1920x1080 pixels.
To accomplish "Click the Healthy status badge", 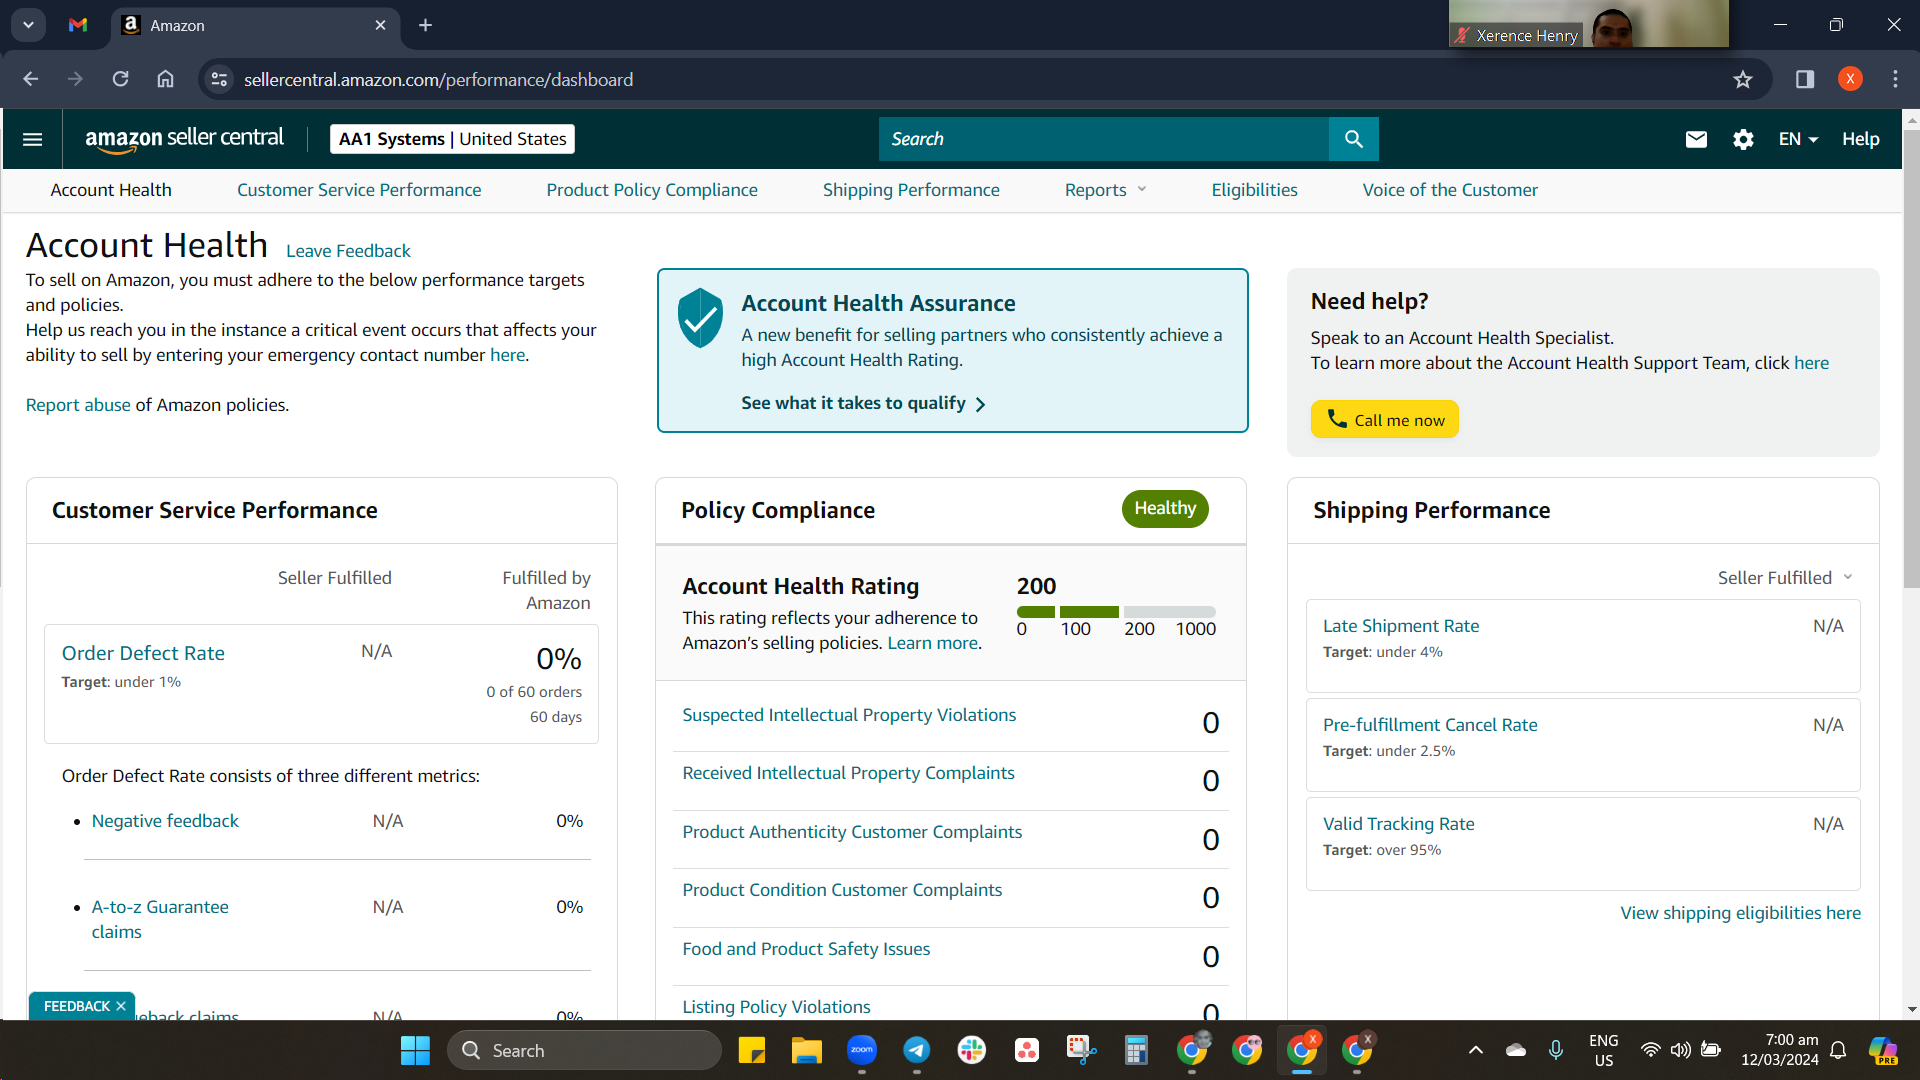I will tap(1165, 509).
